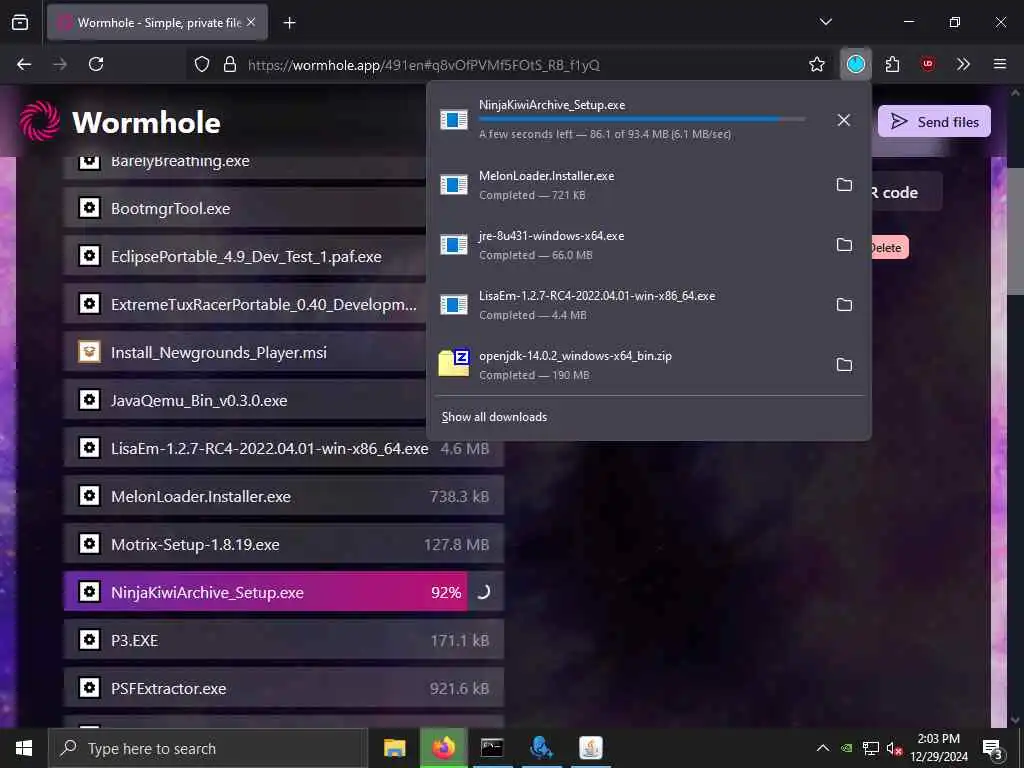Viewport: 1024px width, 768px height.
Task: Click the Type here to search box
Action: point(208,748)
